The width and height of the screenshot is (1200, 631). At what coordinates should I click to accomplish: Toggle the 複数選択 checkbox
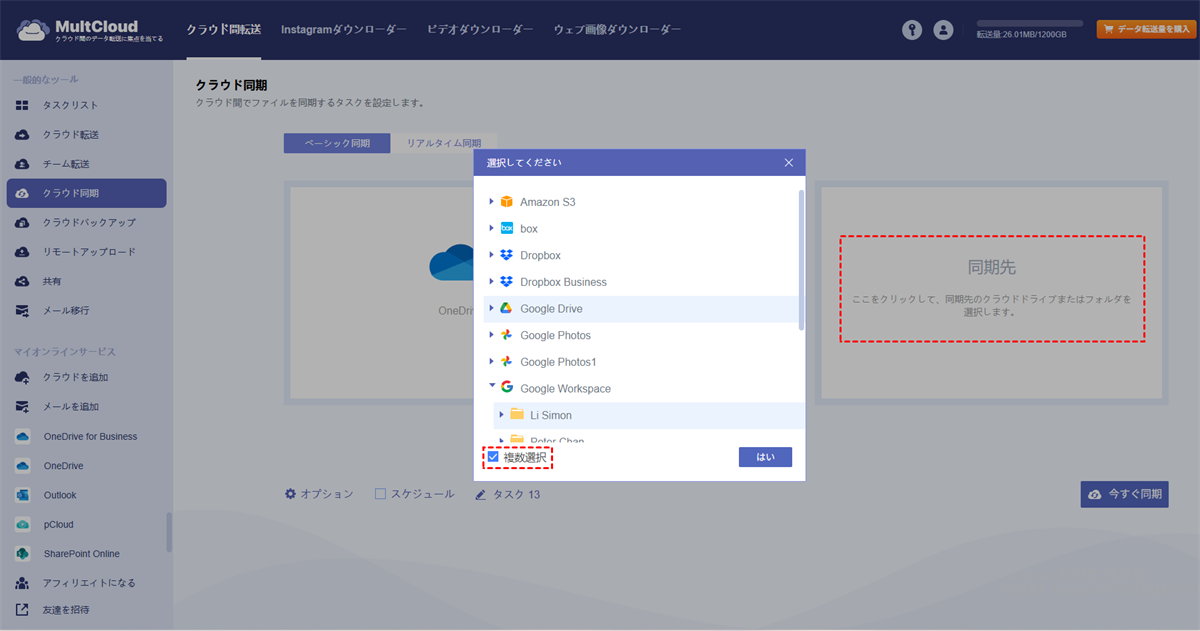click(x=493, y=457)
